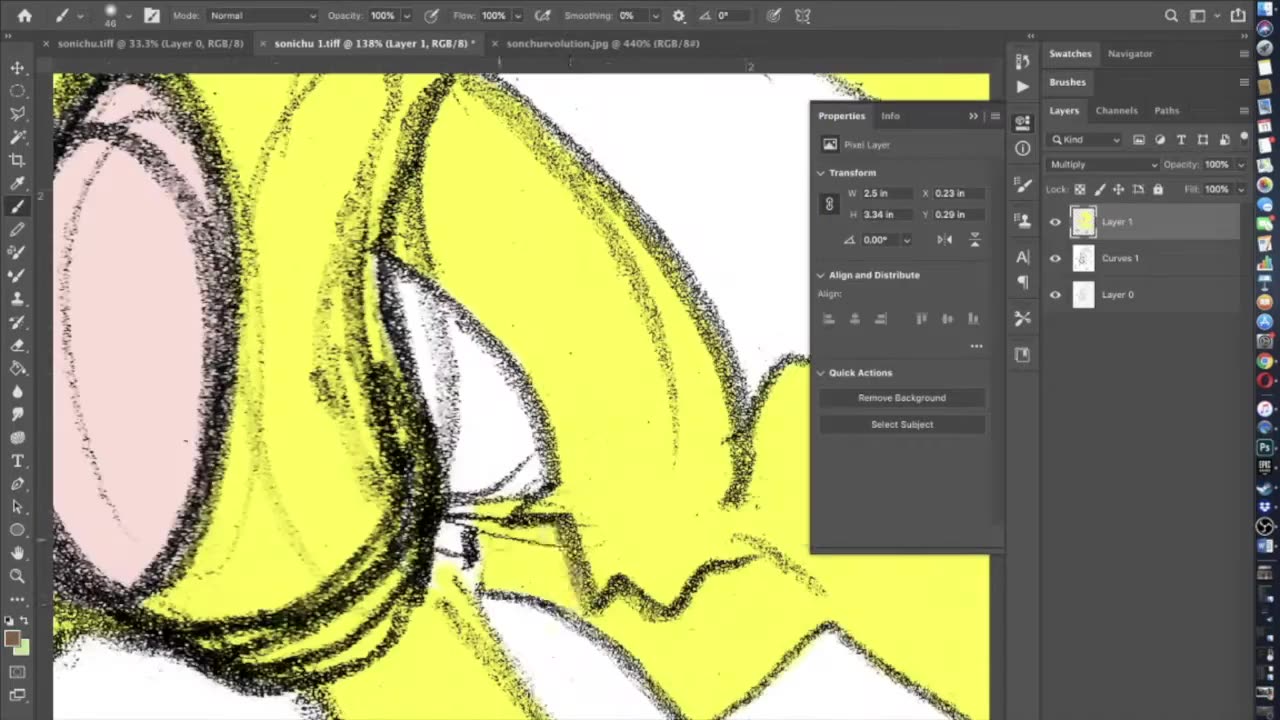1280x720 pixels.
Task: Select the Zoom tool
Action: click(17, 575)
